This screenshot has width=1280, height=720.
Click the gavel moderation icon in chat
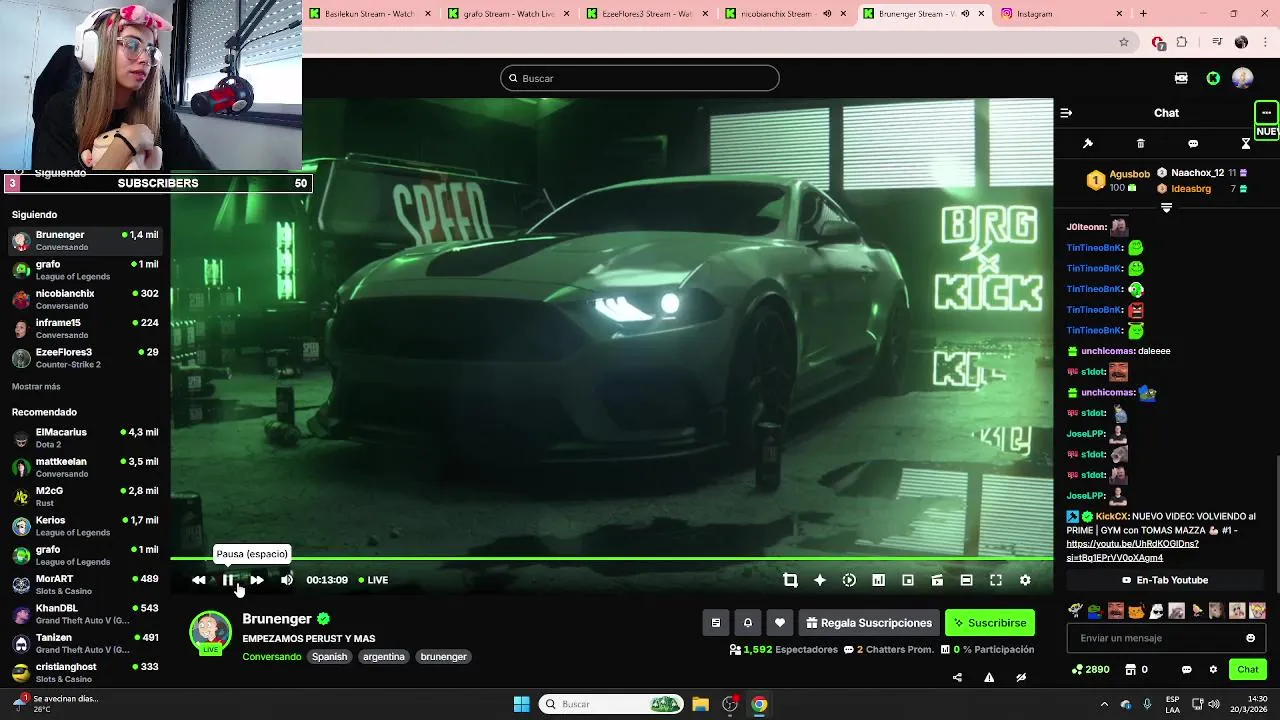point(1088,144)
